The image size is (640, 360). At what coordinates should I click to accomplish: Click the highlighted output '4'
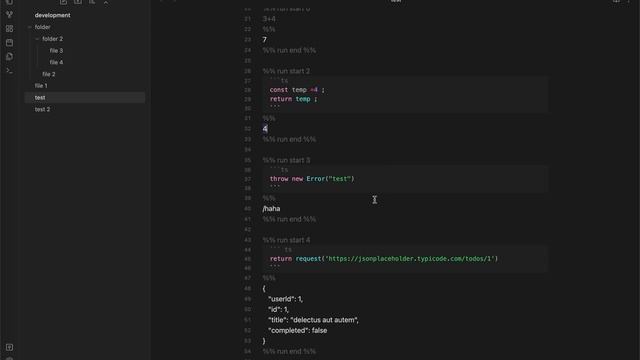265,129
